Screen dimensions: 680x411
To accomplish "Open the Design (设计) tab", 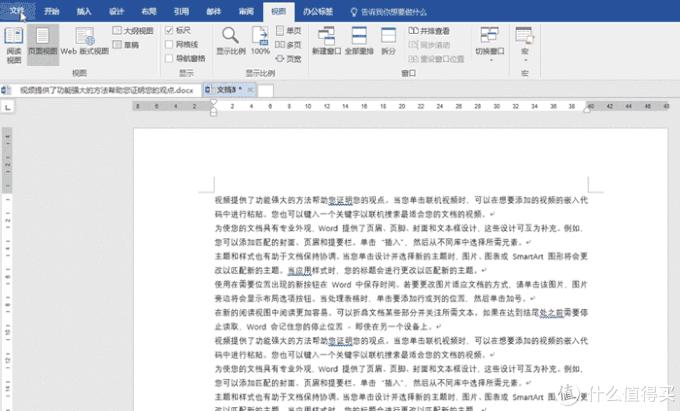I will coord(117,11).
